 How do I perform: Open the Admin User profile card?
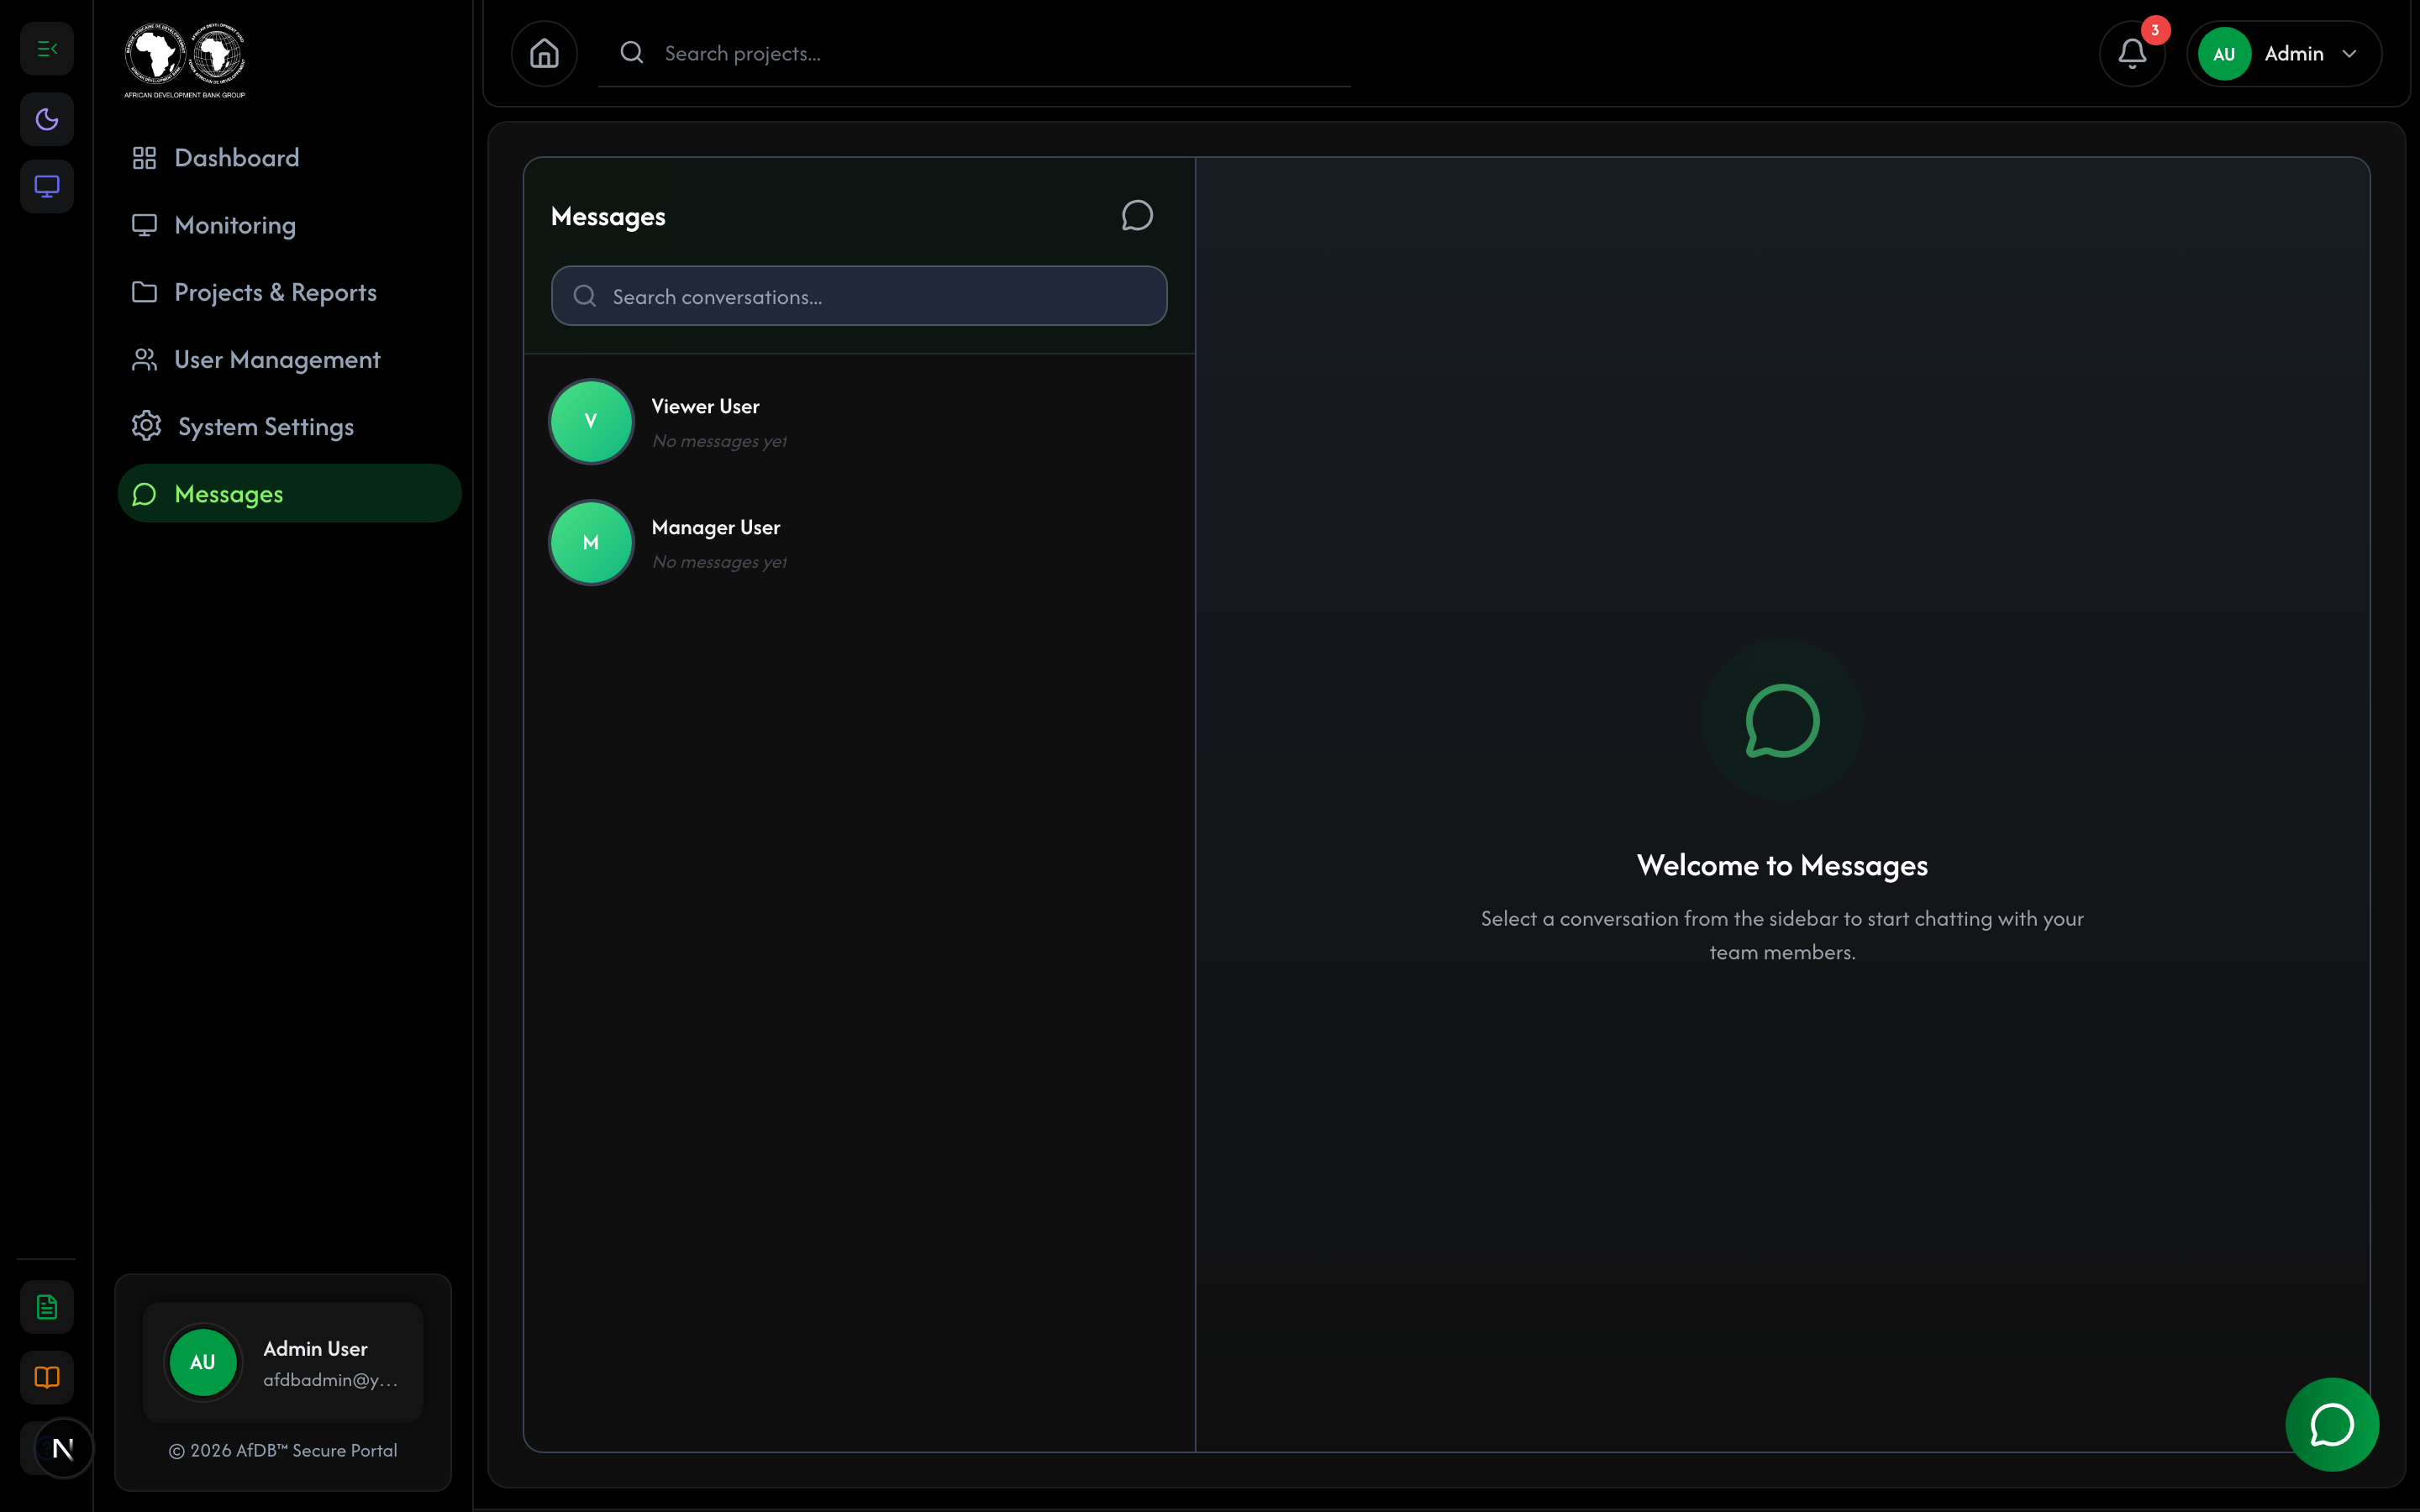point(283,1362)
